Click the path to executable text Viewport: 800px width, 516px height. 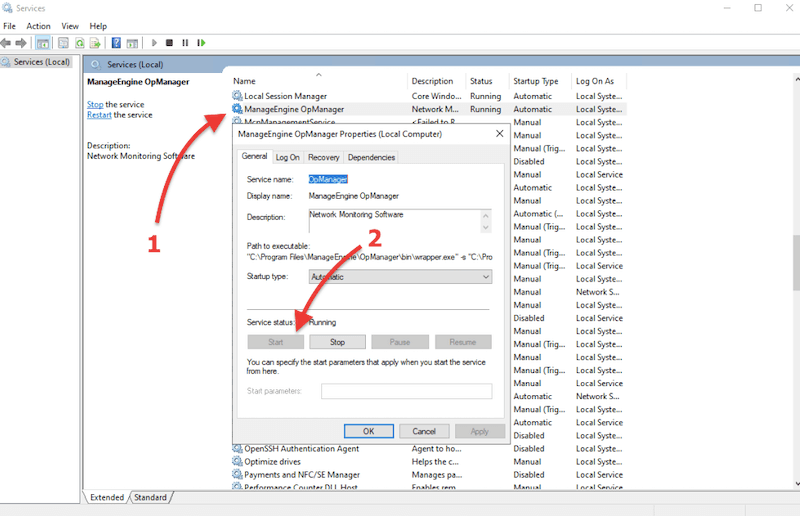pos(369,257)
